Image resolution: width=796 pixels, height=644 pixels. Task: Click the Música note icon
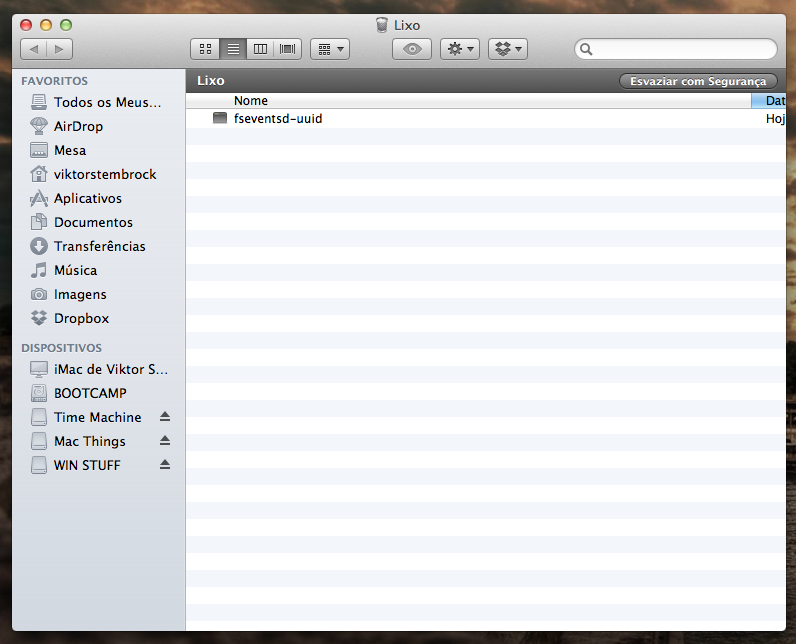pos(39,270)
